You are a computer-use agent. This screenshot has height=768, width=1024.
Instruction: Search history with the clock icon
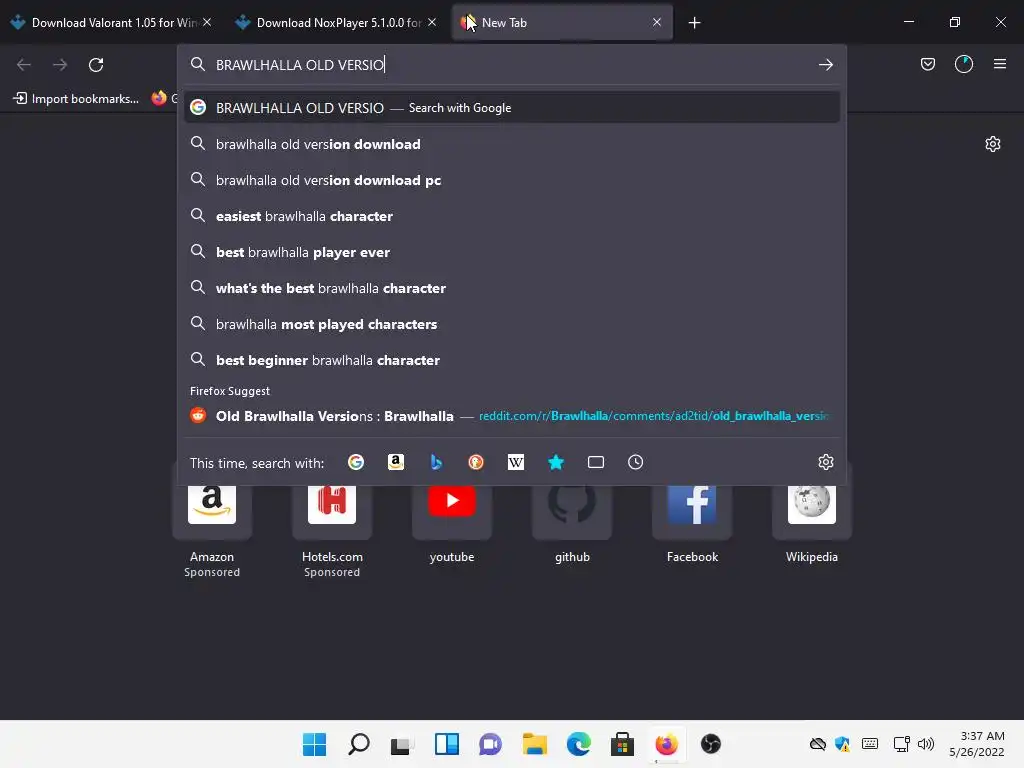click(635, 462)
